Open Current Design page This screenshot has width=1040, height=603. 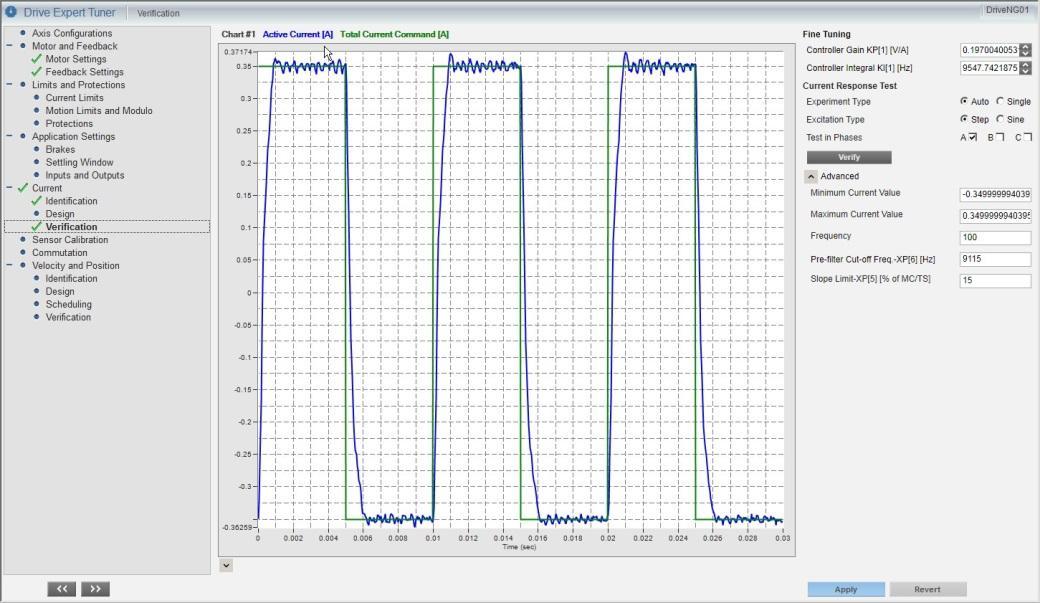pyautogui.click(x=60, y=214)
